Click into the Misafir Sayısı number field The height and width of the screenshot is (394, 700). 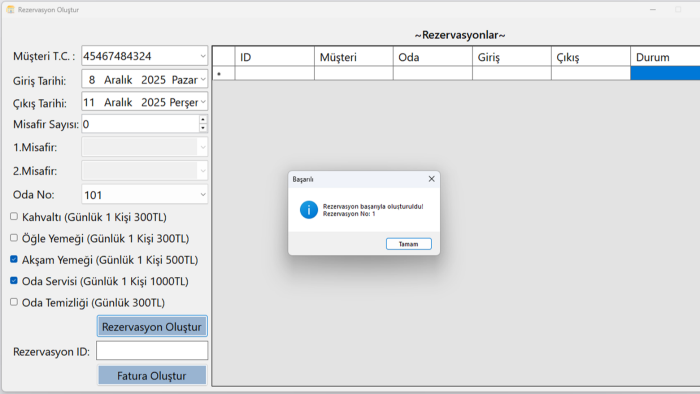click(140, 124)
